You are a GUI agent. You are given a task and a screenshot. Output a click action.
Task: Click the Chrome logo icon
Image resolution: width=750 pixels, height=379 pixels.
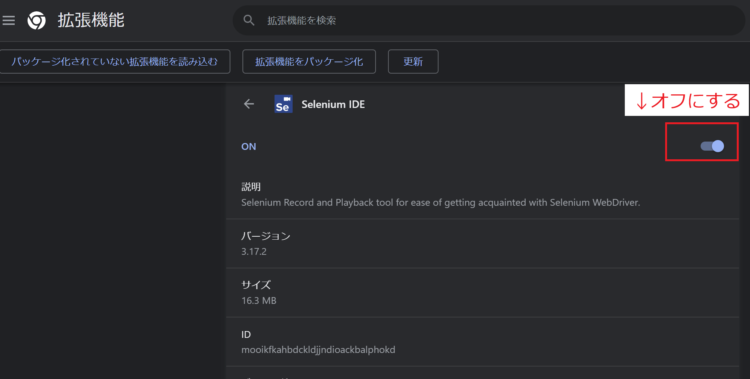coord(36,20)
